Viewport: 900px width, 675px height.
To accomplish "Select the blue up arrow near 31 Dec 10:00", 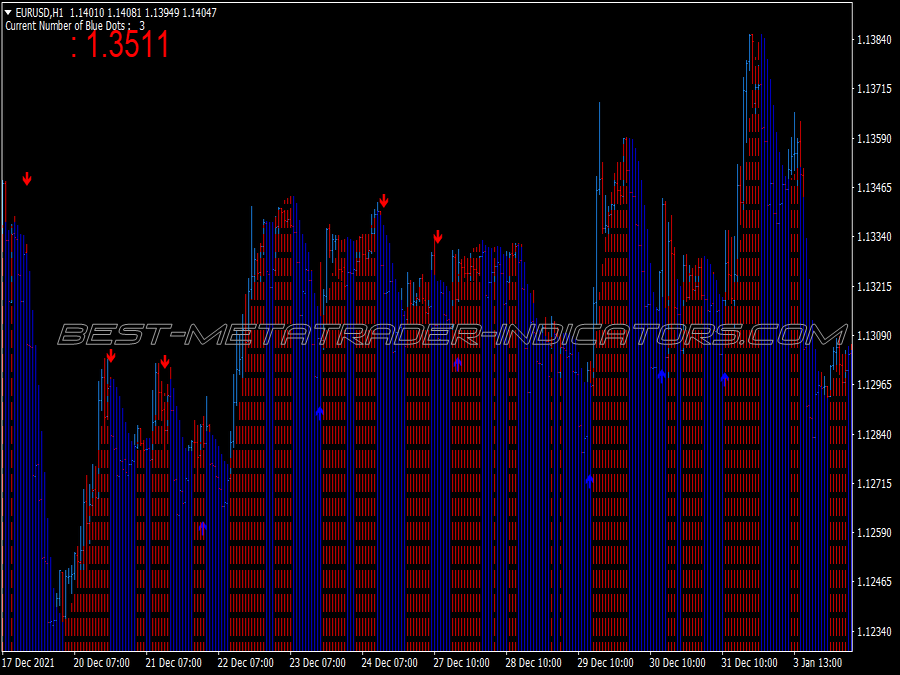I will point(724,379).
